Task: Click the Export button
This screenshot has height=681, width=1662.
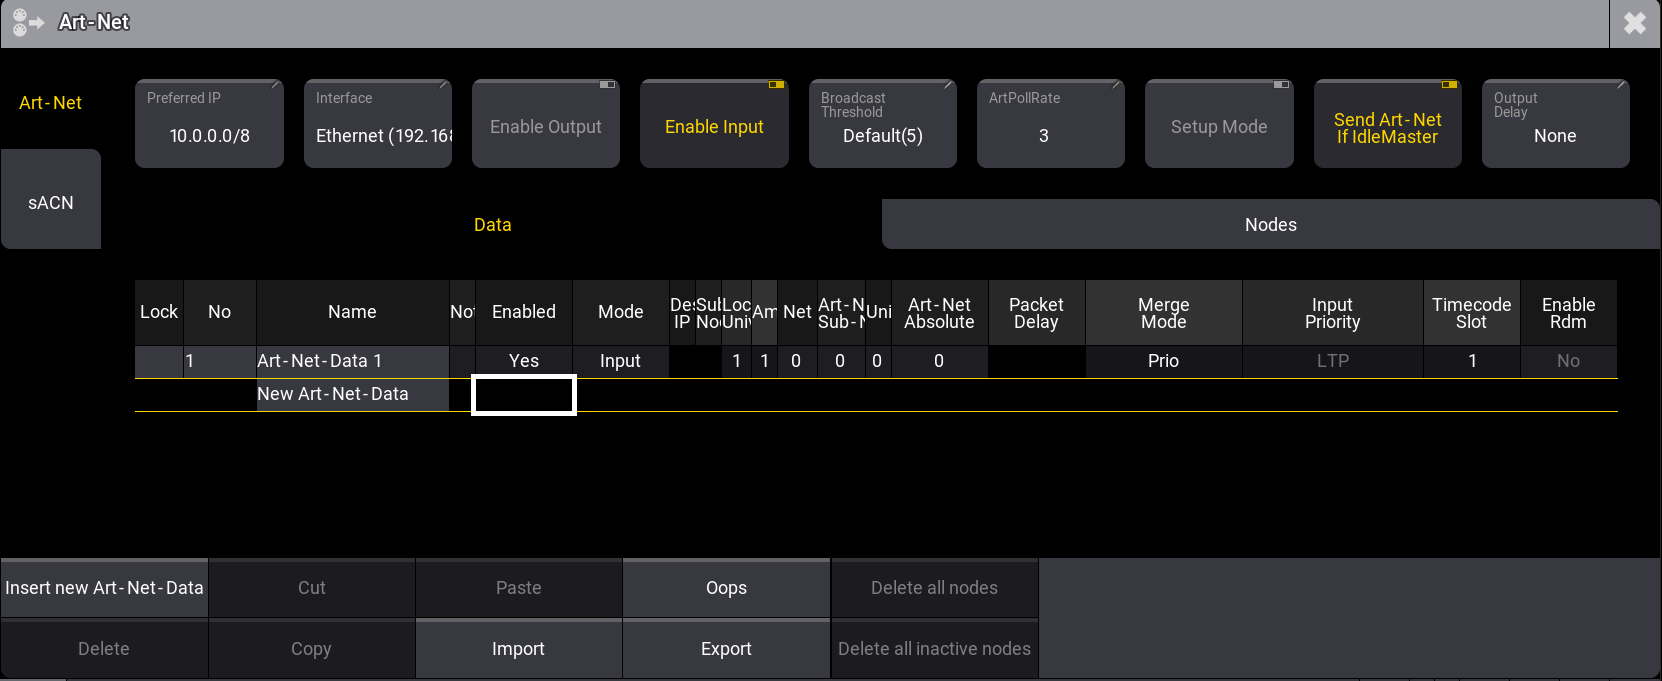Action: coord(726,649)
